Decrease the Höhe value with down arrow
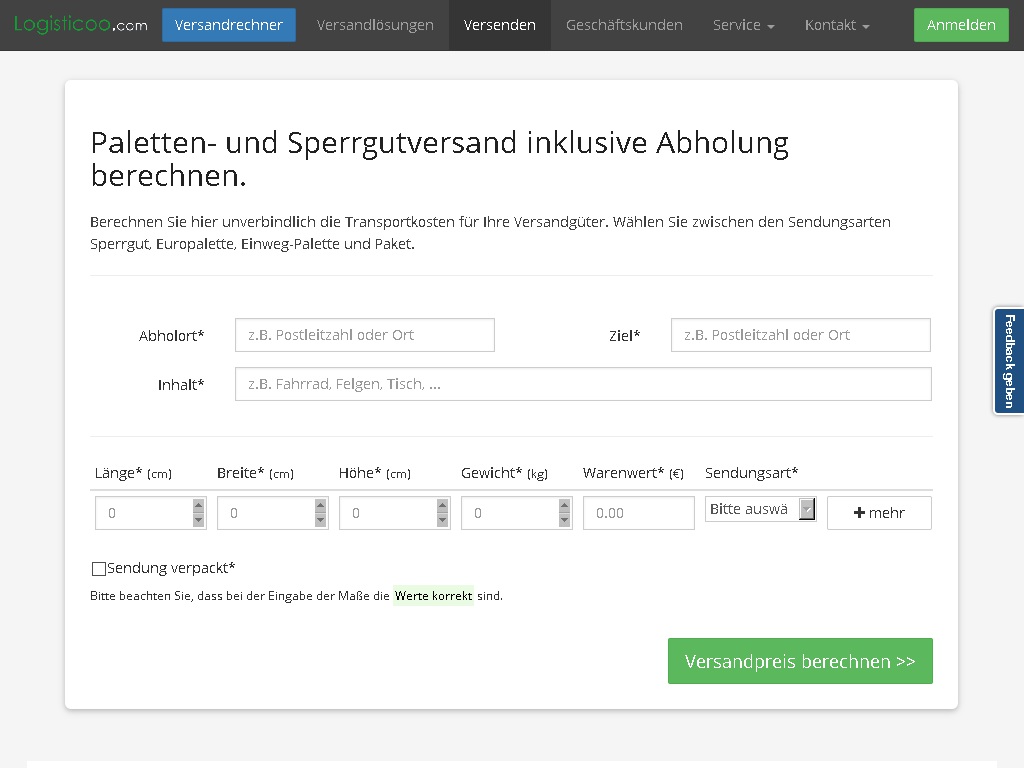Screen dimensions: 1024x768 tap(442, 520)
